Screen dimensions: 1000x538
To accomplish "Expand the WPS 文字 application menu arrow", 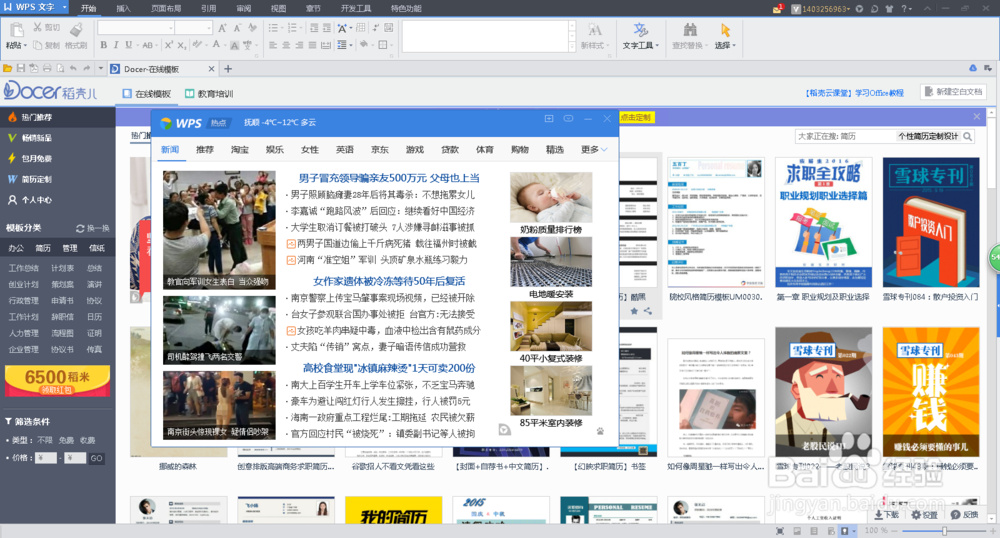I will [x=64, y=7].
